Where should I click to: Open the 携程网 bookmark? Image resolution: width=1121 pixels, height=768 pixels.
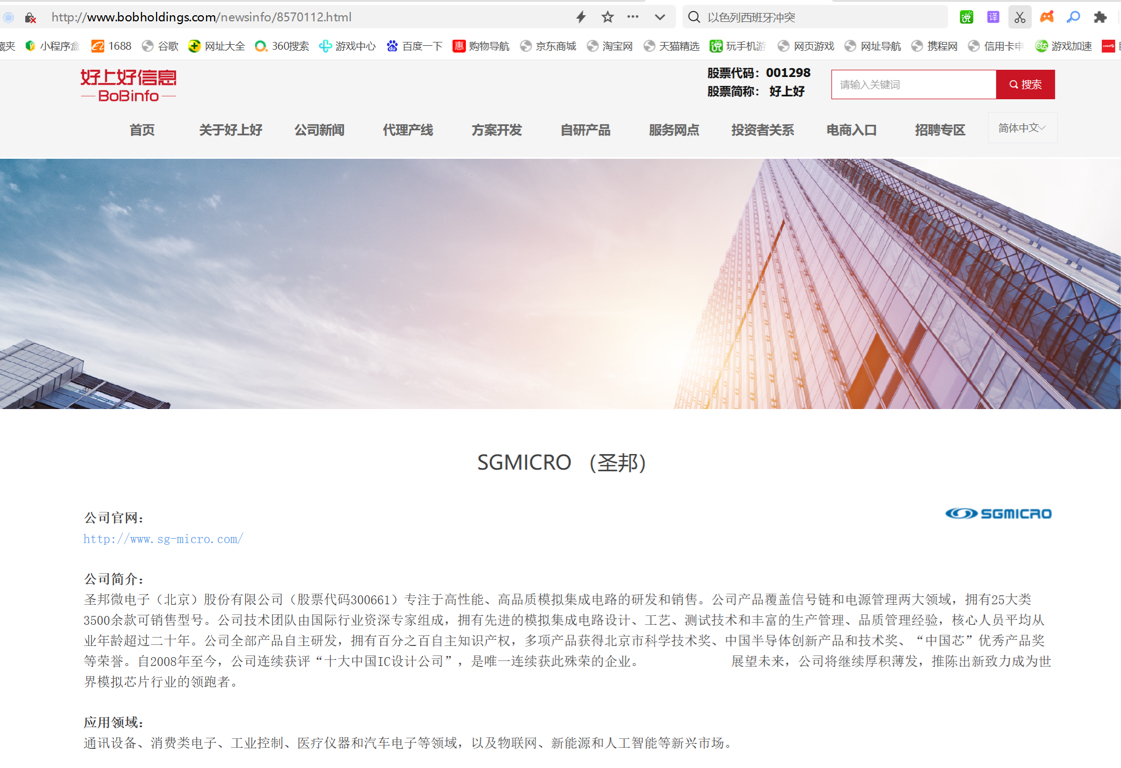click(934, 46)
